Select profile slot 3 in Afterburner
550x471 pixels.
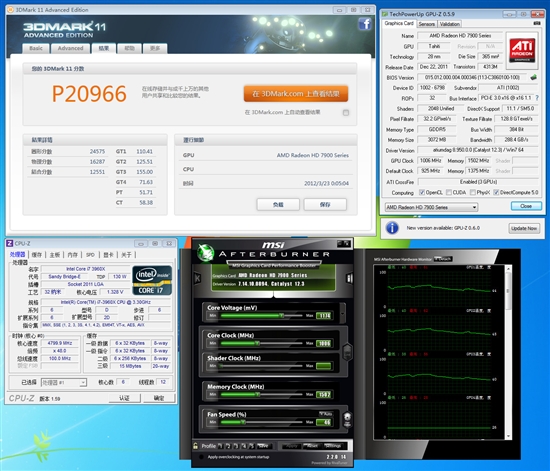pos(236,446)
